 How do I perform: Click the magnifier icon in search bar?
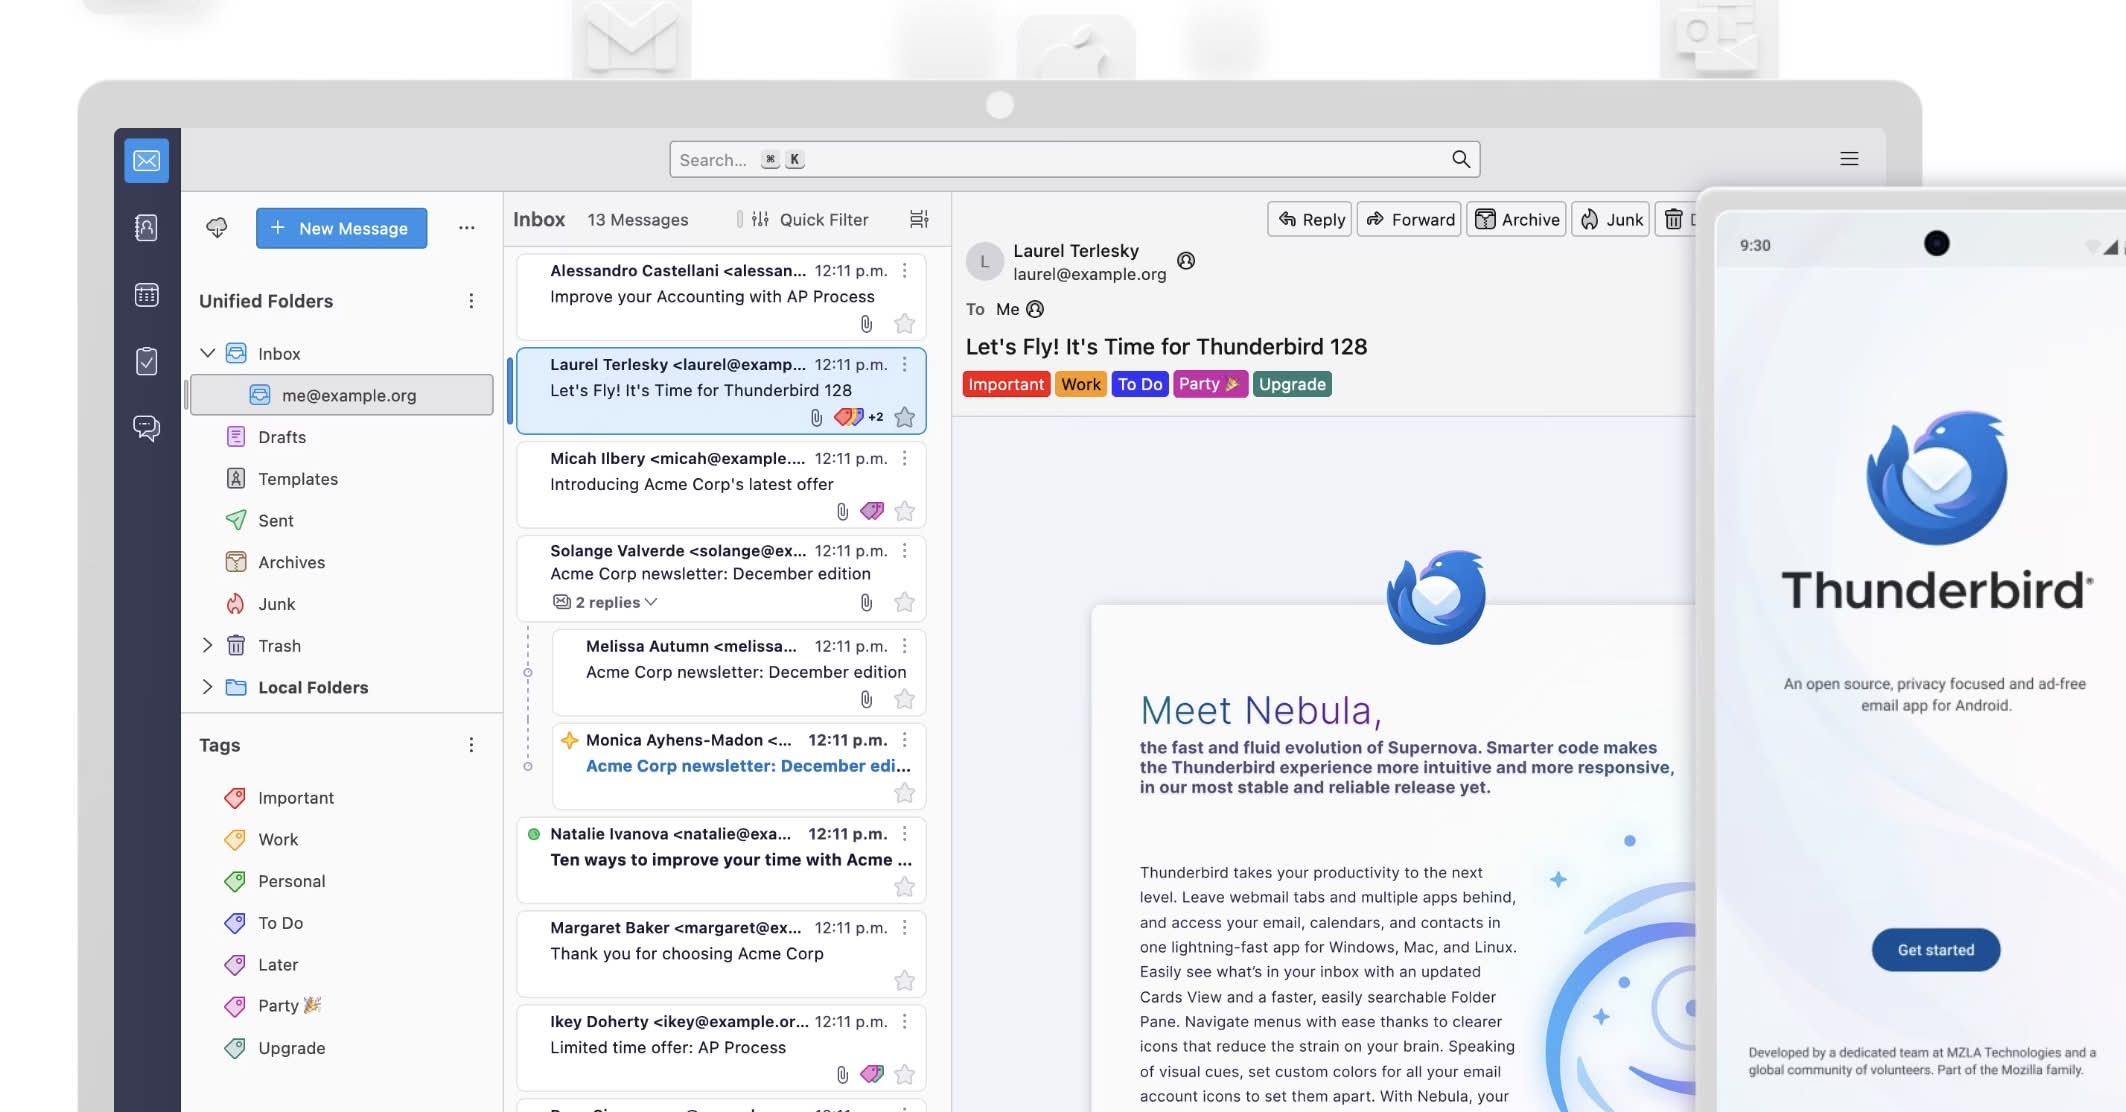(1461, 159)
